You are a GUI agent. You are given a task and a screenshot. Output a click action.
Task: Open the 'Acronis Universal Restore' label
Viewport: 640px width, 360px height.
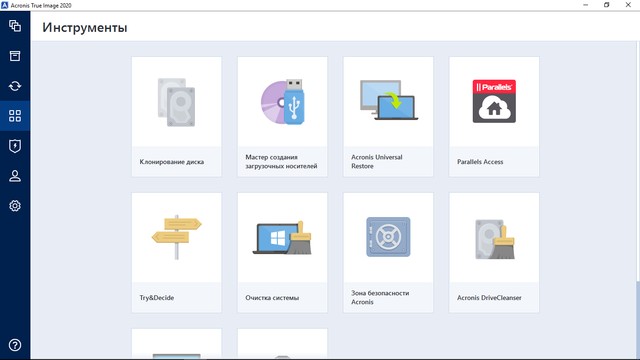(377, 162)
